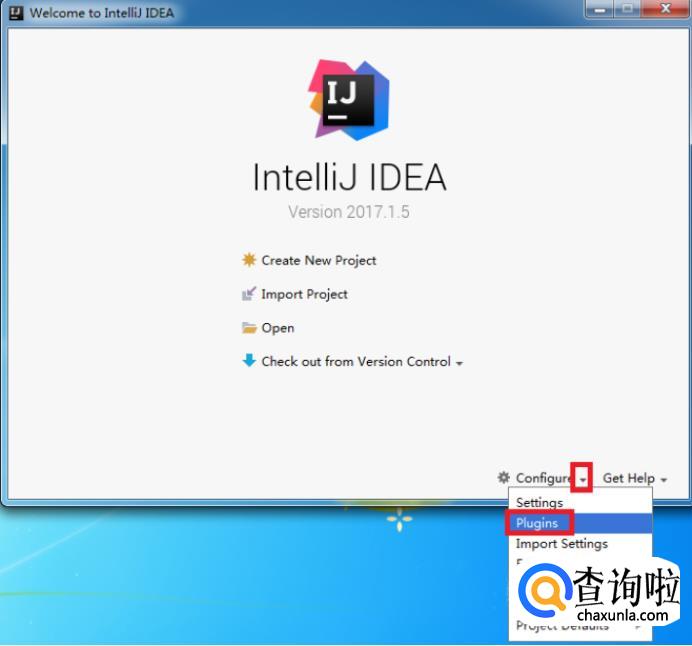Click the Configure gear icon
The image size is (692, 646).
(x=504, y=477)
